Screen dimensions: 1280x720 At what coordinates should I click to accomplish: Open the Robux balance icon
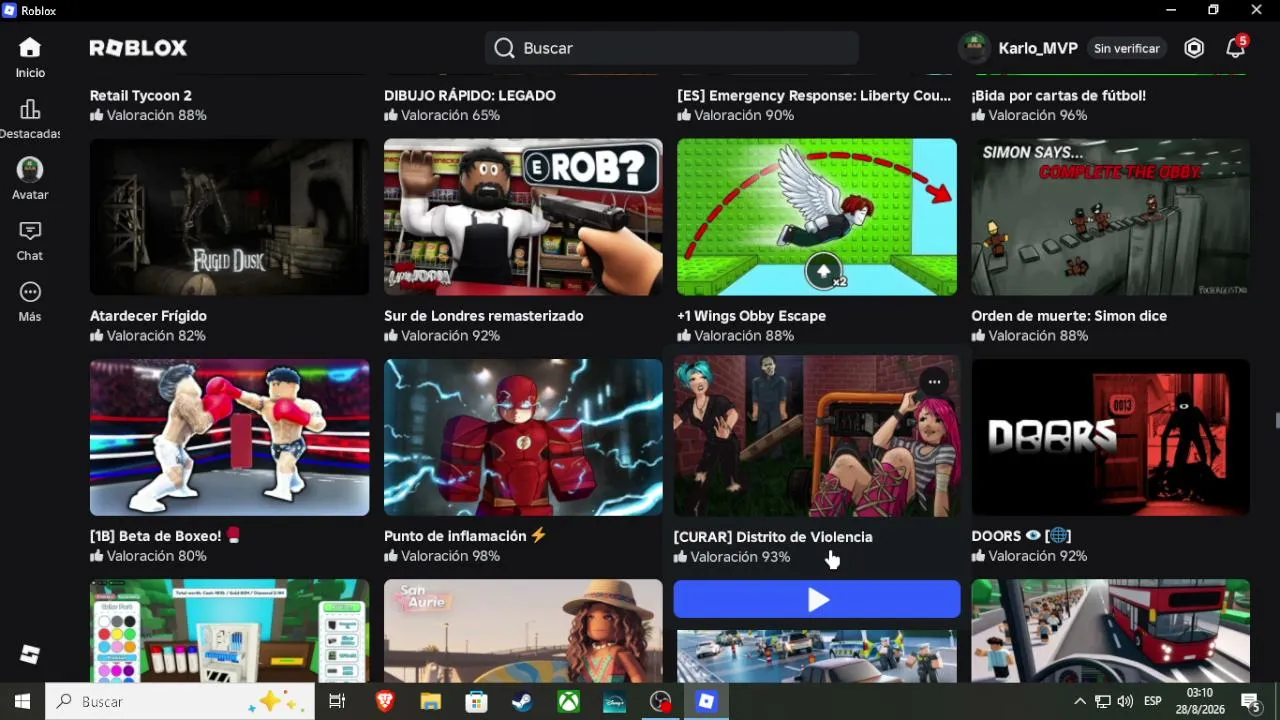[1194, 48]
